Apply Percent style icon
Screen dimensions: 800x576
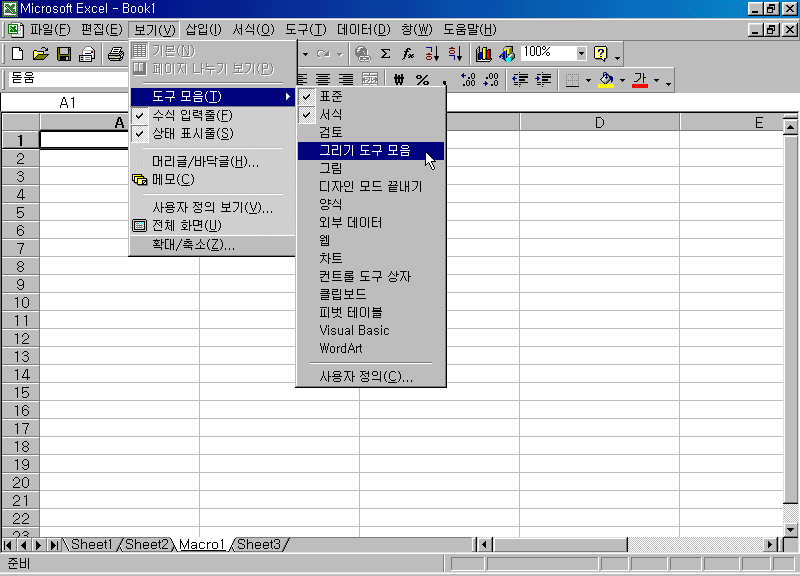pos(422,80)
